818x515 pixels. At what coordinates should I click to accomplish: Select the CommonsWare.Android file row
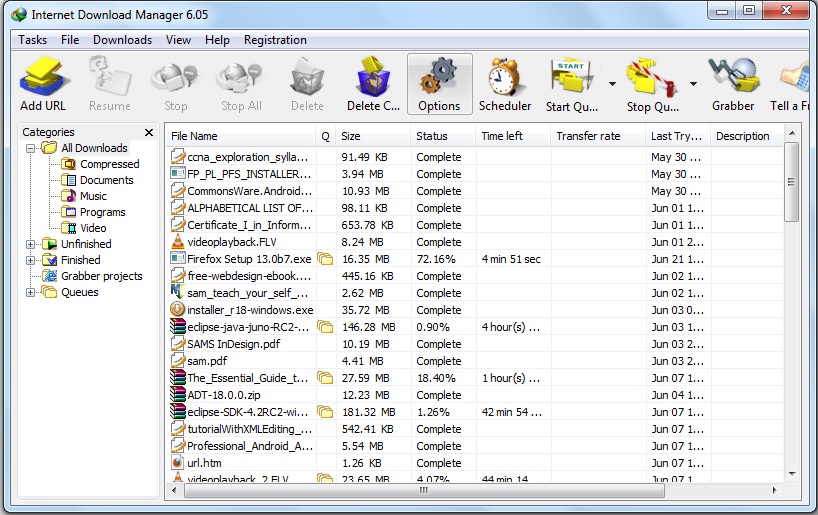pos(475,191)
